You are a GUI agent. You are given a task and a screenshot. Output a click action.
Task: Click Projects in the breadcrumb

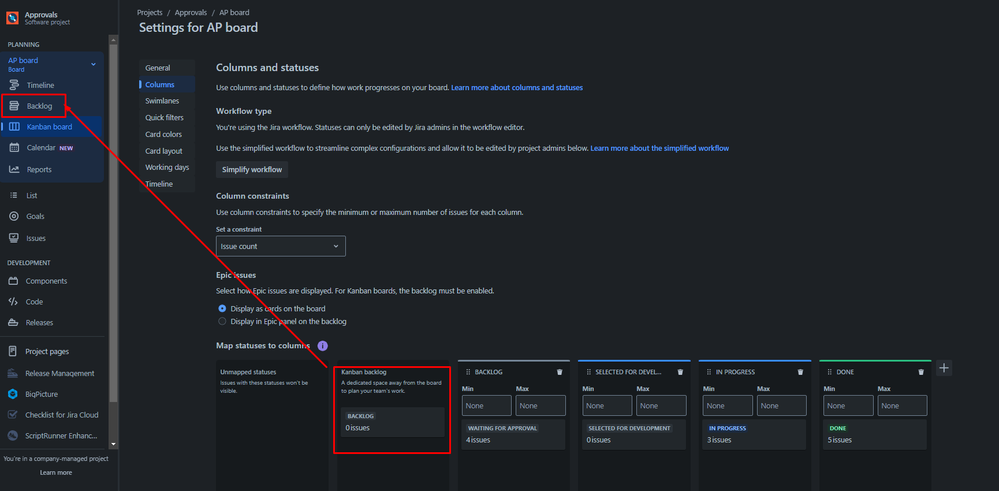(x=150, y=12)
